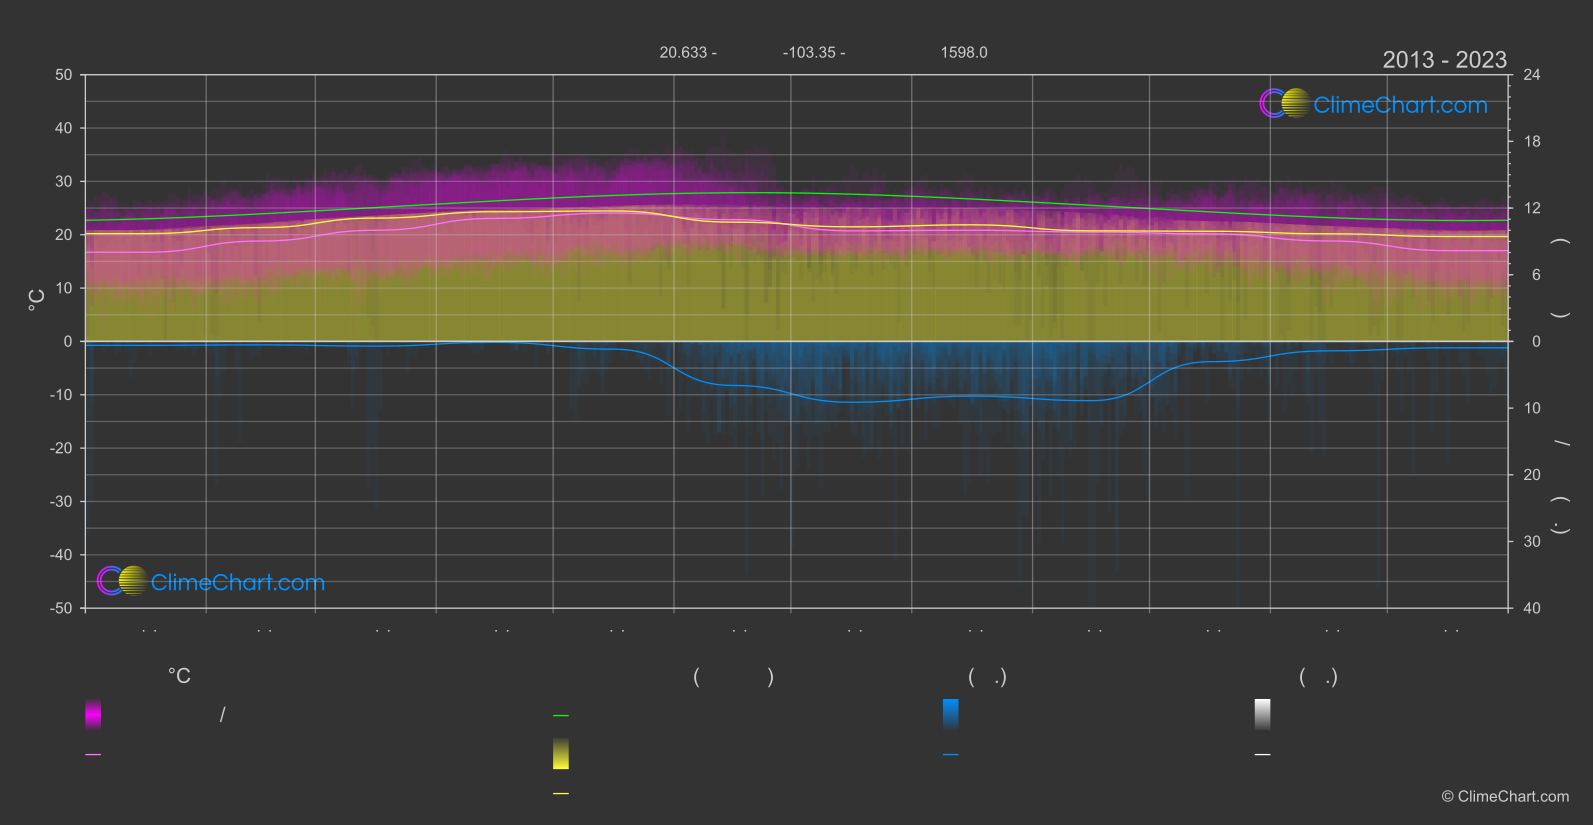1593x825 pixels.
Task: Toggle the green line legend marker
Action: (561, 716)
